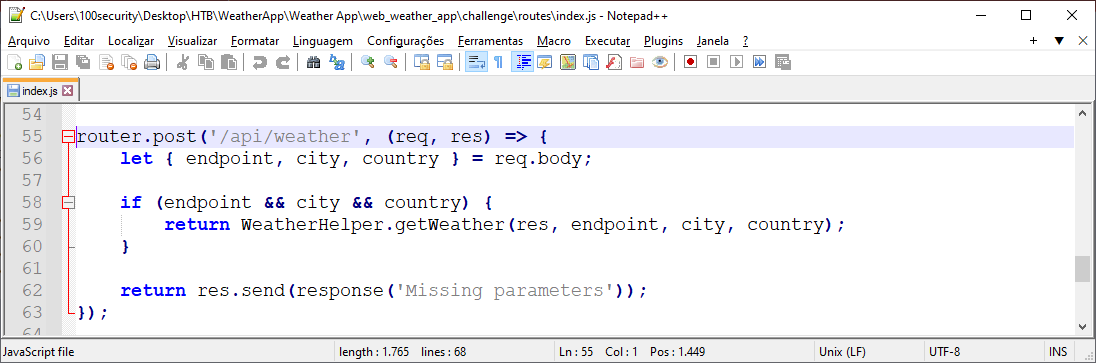Open the Localizar menu
This screenshot has height=363, width=1096.
tap(131, 41)
